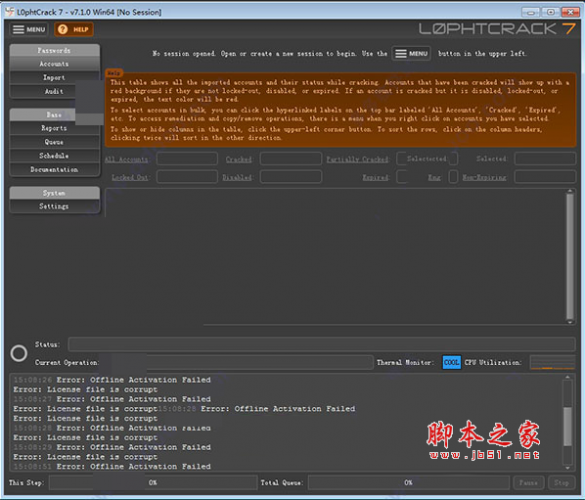Open Queue in the sidebar
The width and height of the screenshot is (585, 500).
54,142
